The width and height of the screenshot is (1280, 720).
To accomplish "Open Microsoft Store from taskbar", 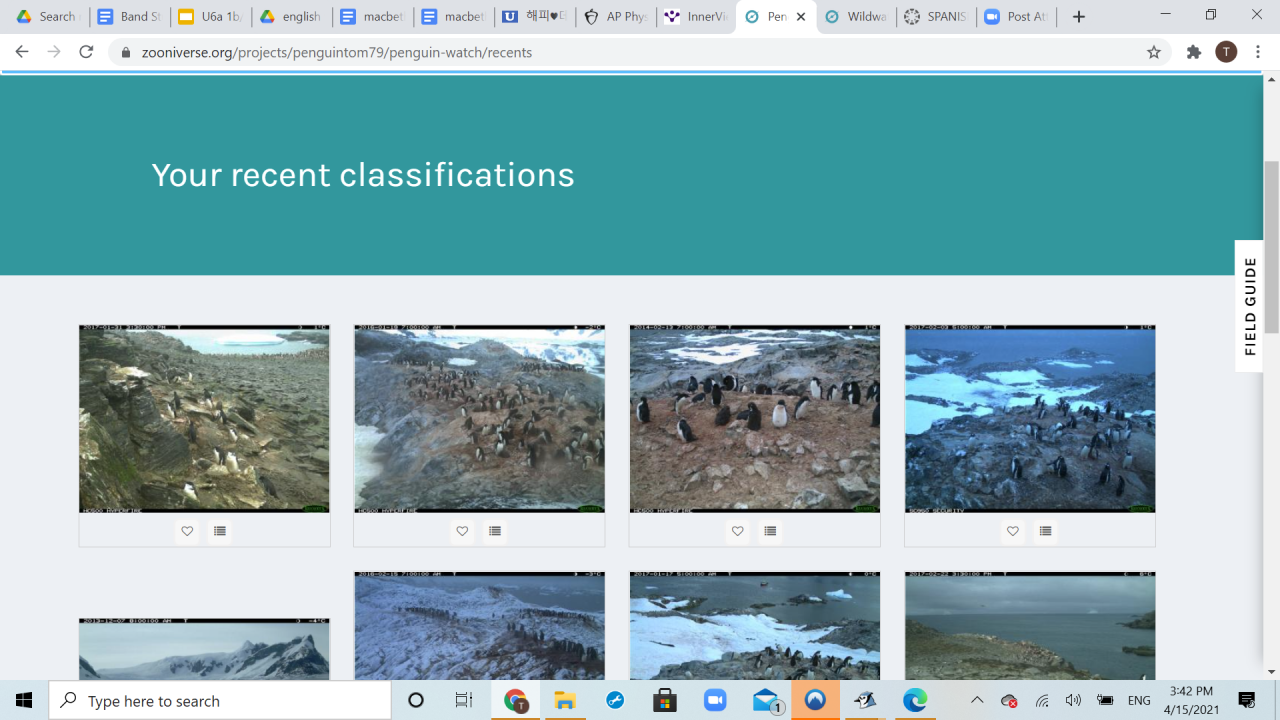I will (x=665, y=700).
